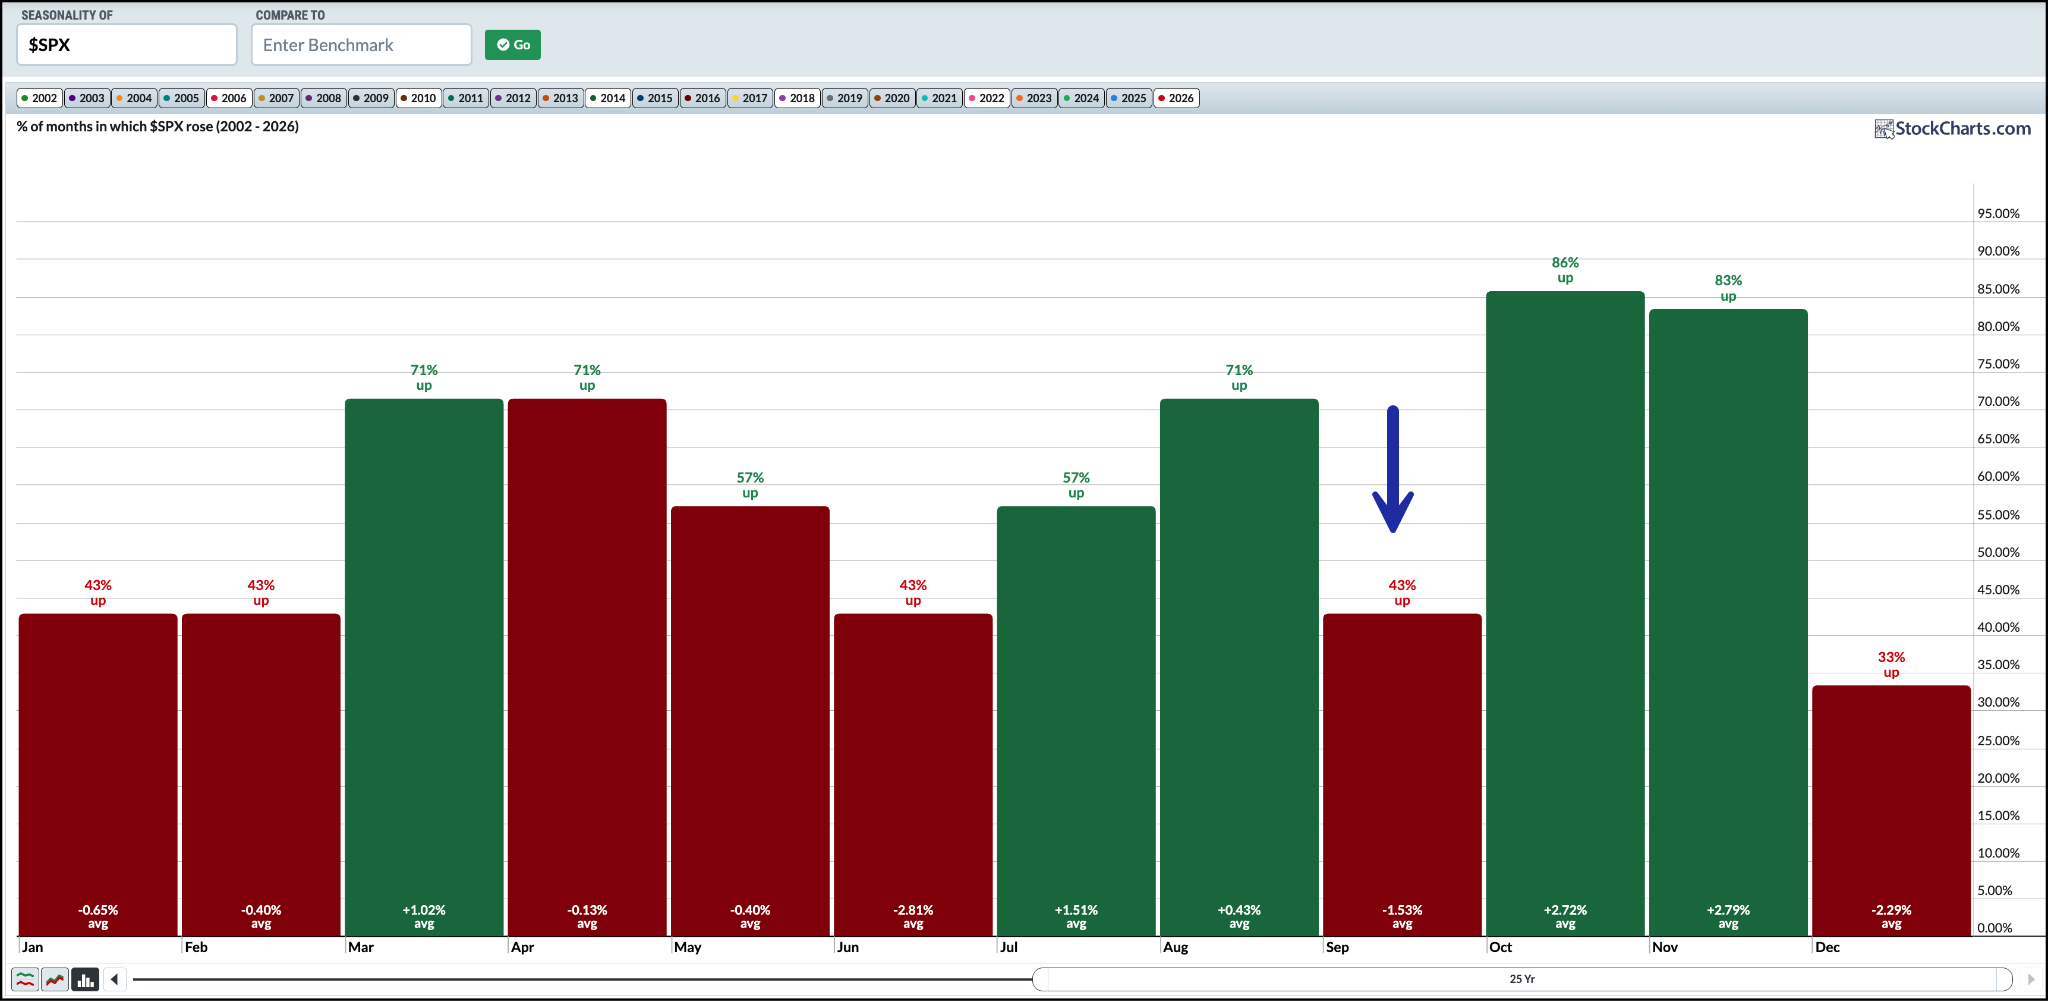Toggle the 2022 year series
The height and width of the screenshot is (1001, 2048).
pyautogui.click(x=987, y=98)
